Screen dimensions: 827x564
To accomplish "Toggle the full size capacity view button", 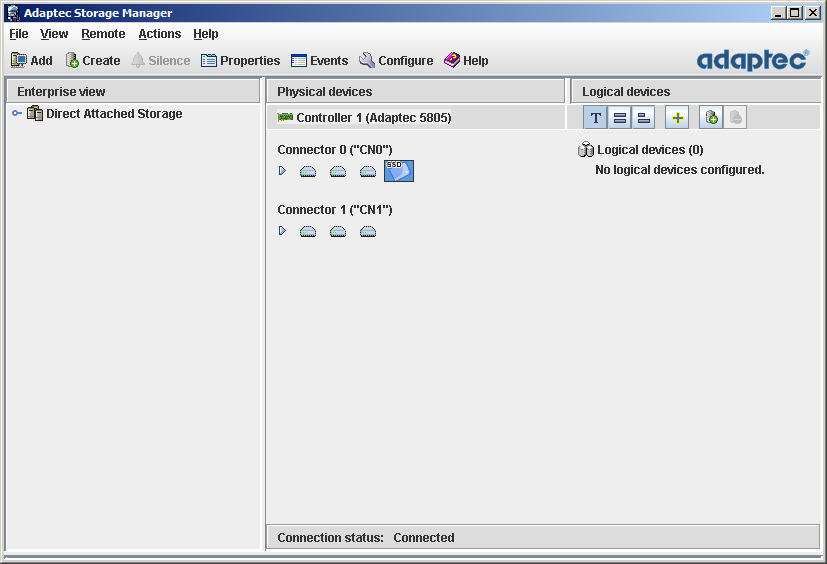I will 620,117.
